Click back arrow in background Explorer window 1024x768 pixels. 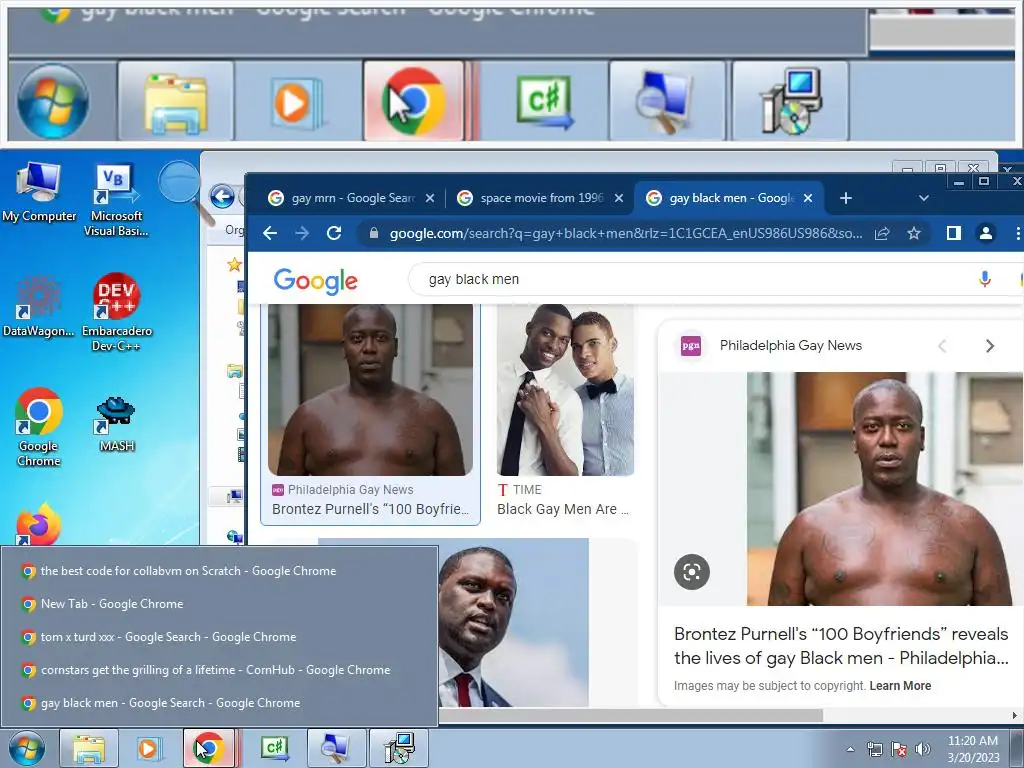pos(222,197)
